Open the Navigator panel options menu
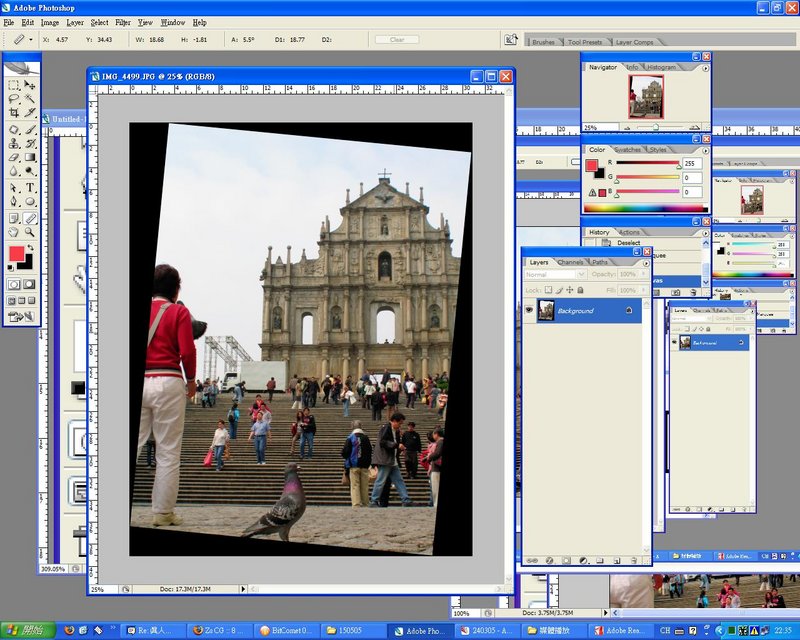Screen dimensions: 800x640 tap(705, 68)
